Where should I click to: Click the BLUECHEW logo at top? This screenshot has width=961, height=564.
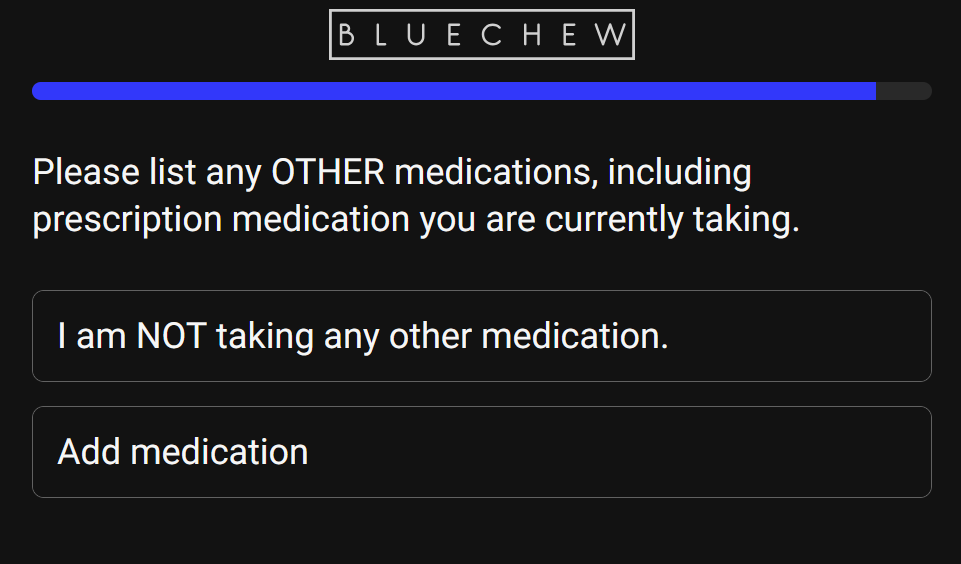482,34
